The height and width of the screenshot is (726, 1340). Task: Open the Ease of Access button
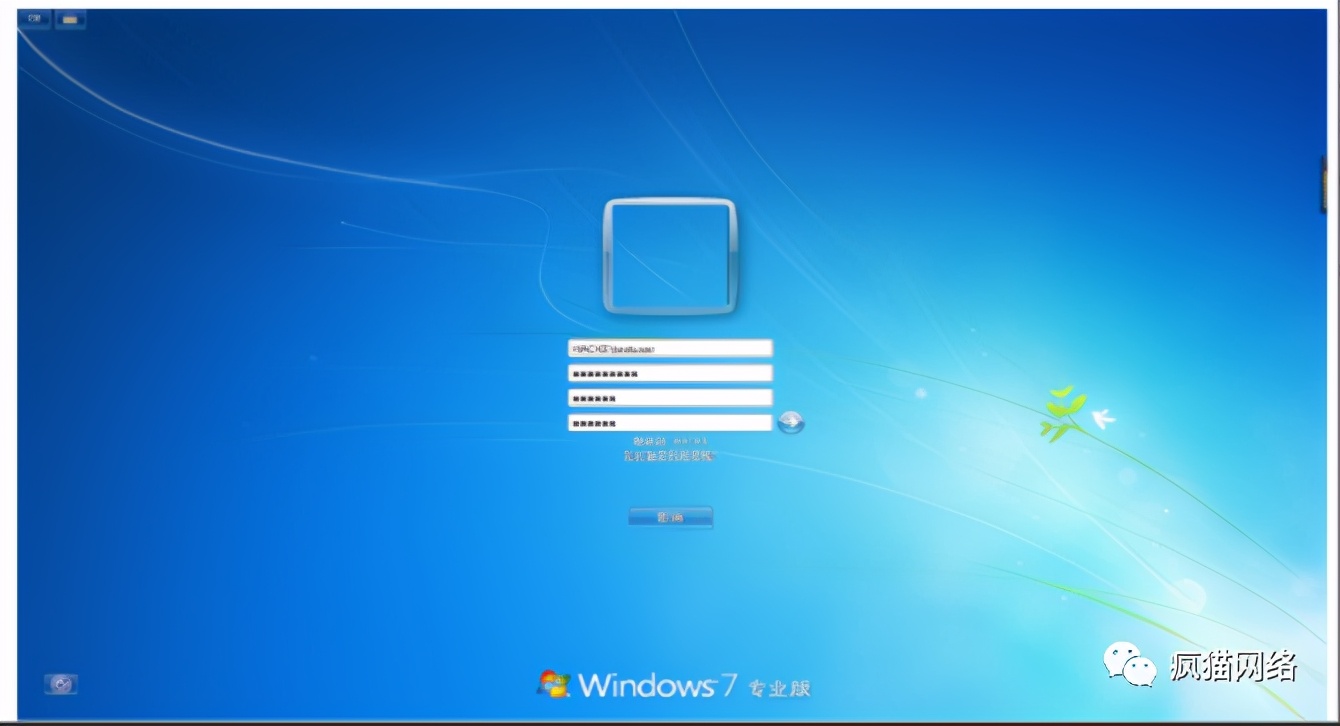coord(61,684)
